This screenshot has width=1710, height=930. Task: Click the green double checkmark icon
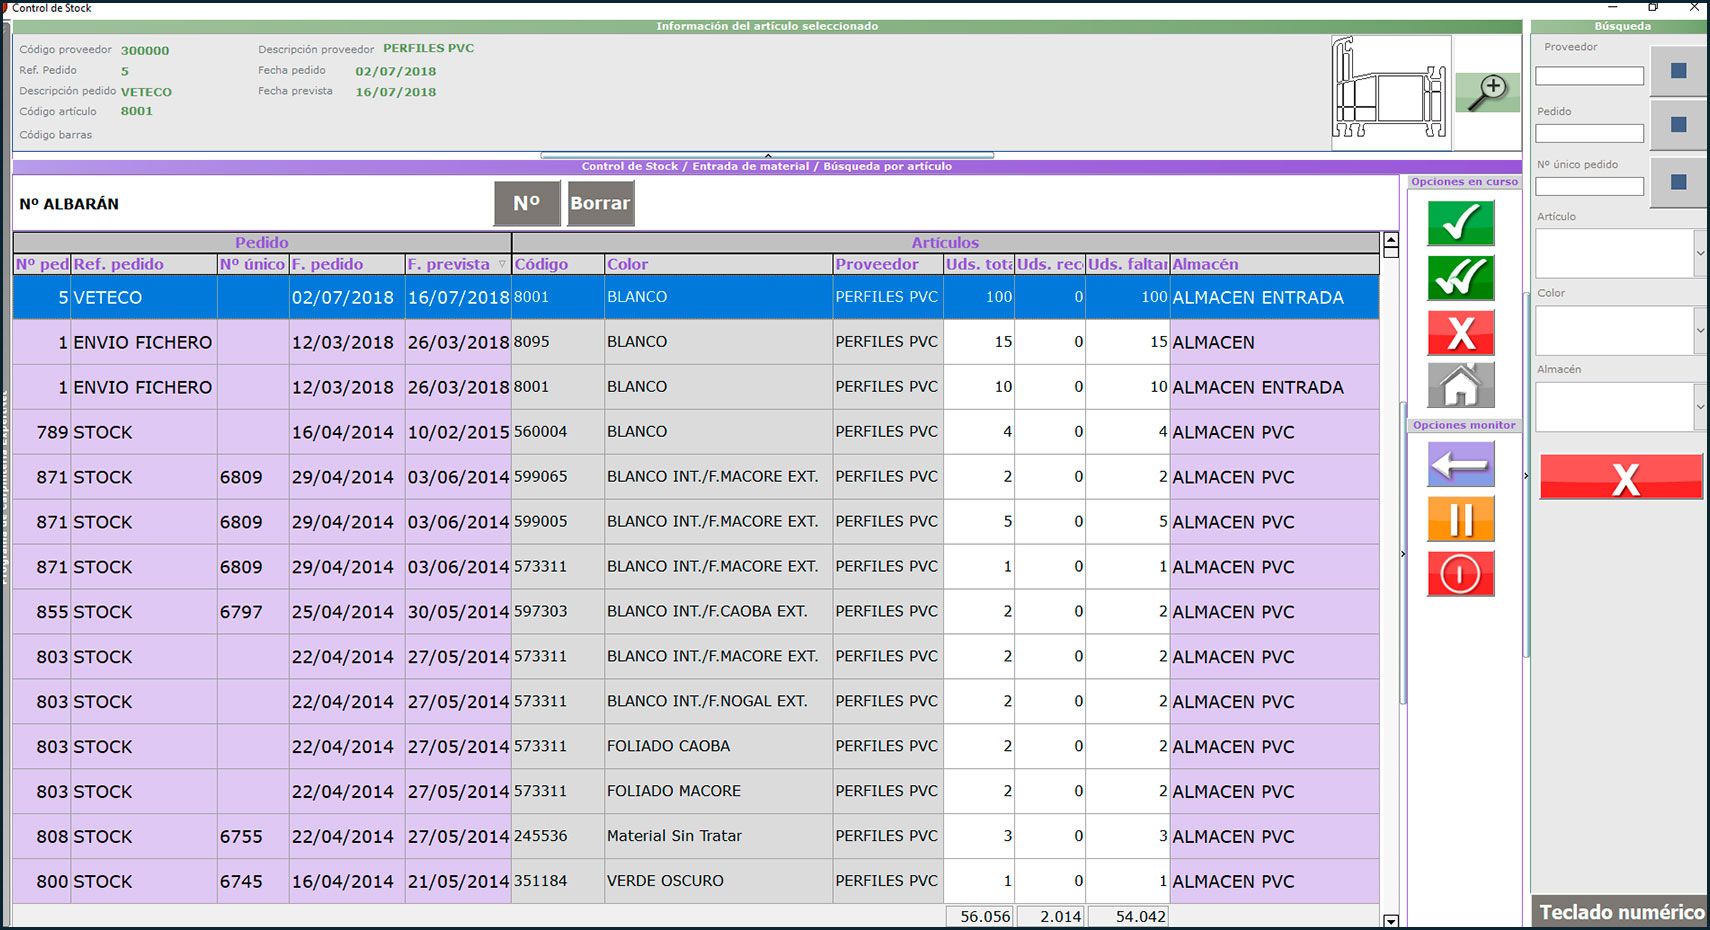click(1460, 278)
